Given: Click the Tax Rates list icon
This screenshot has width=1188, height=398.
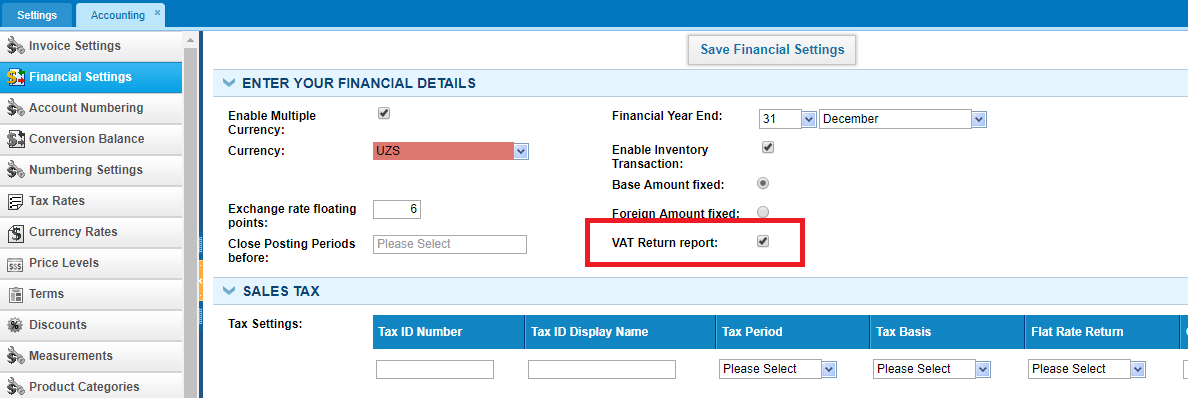Looking at the screenshot, I should click(x=15, y=202).
